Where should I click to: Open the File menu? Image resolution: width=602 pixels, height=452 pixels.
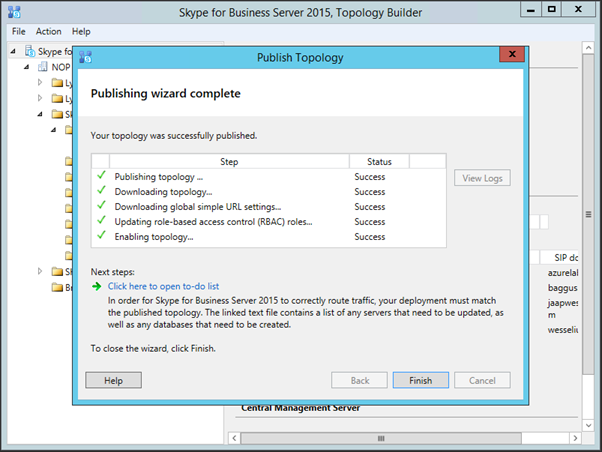19,32
